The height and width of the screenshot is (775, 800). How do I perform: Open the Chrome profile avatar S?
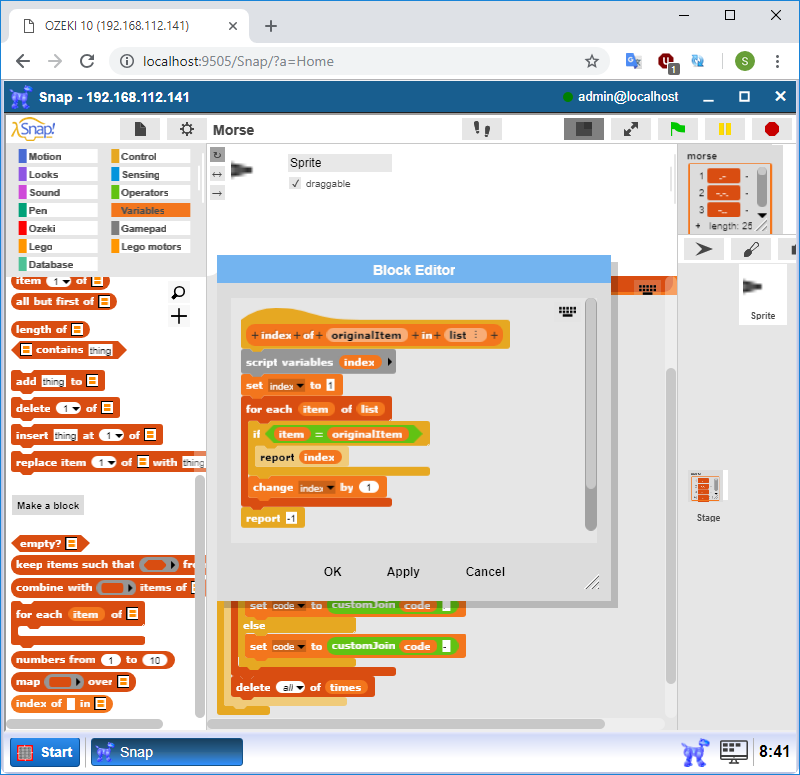click(744, 61)
